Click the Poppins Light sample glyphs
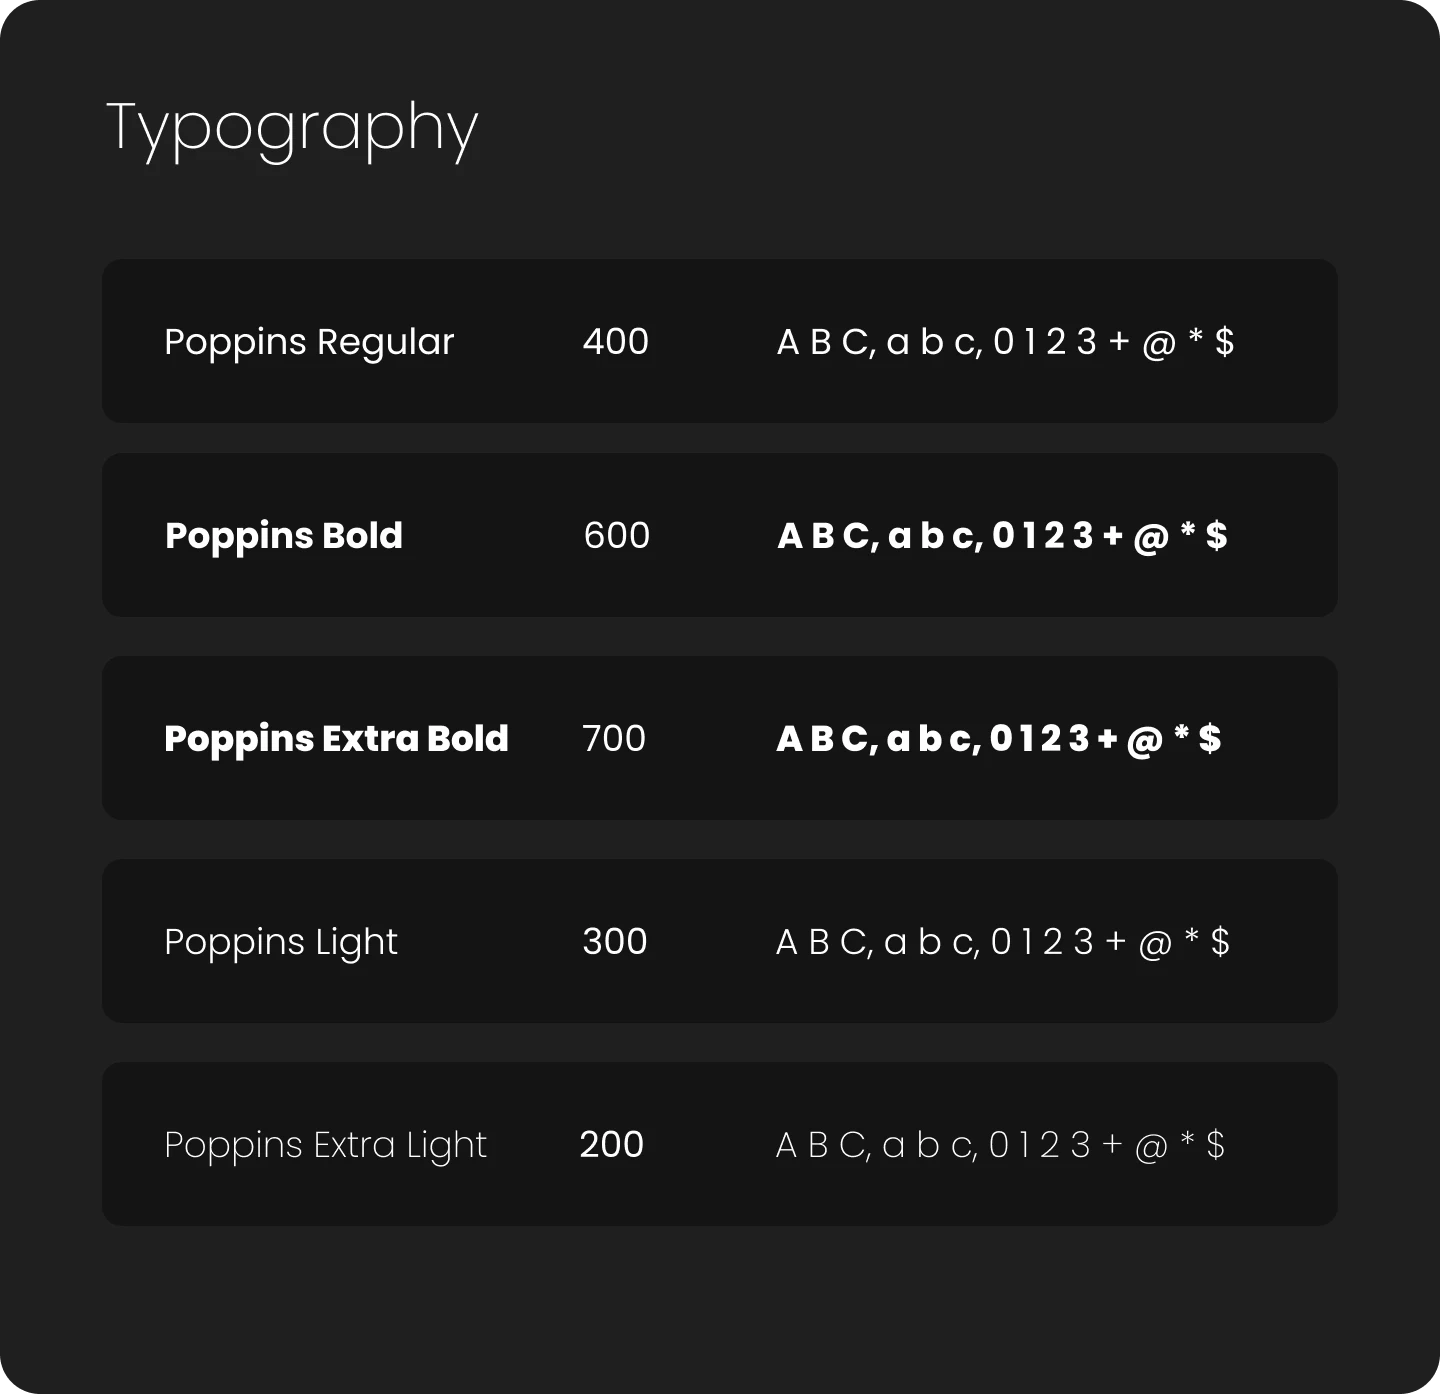 [1003, 942]
